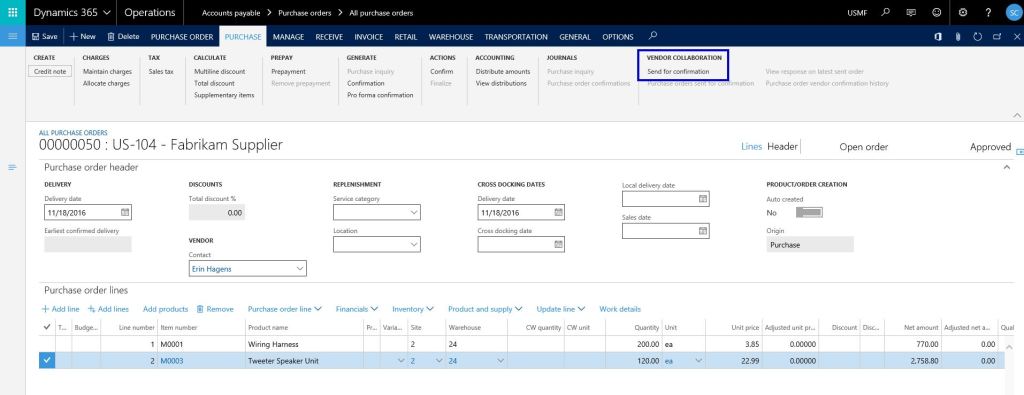Click Delete in the action pane

123,37
